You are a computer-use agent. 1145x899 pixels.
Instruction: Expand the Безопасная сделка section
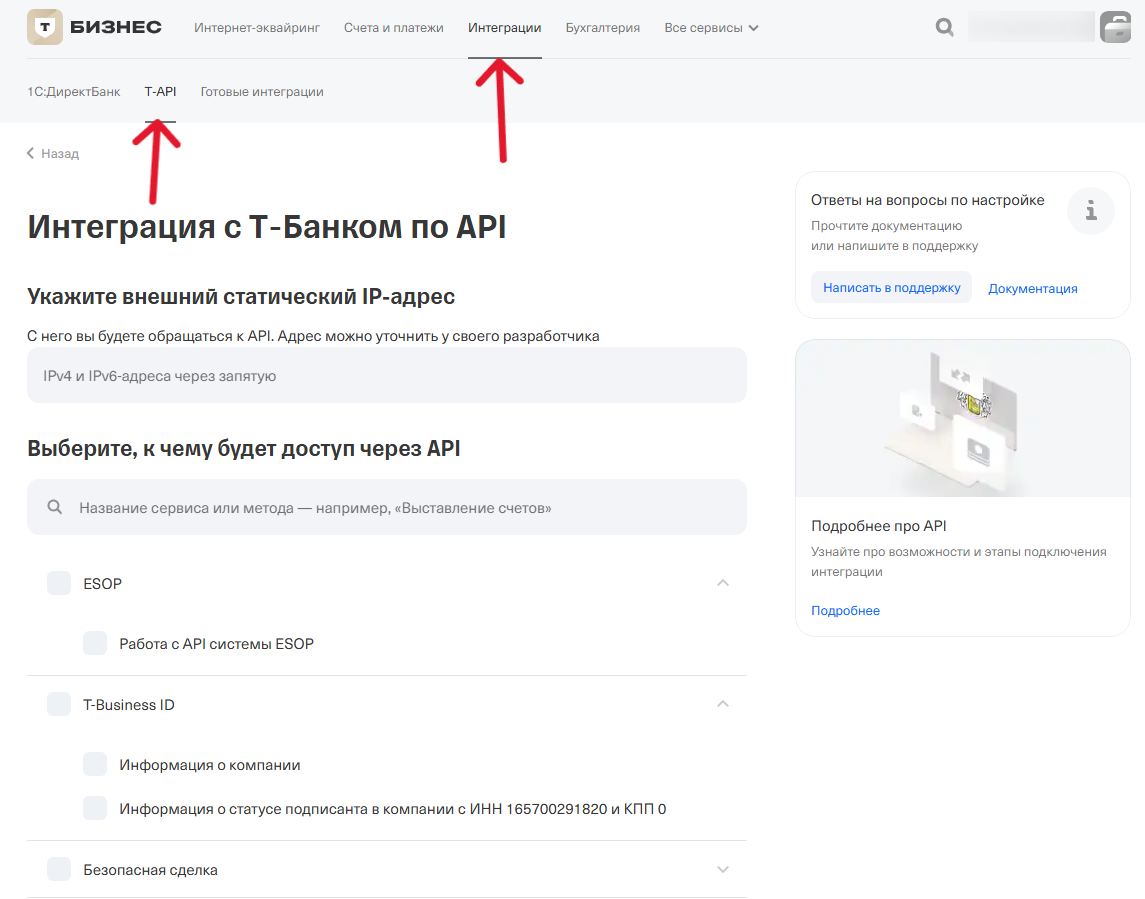point(723,870)
